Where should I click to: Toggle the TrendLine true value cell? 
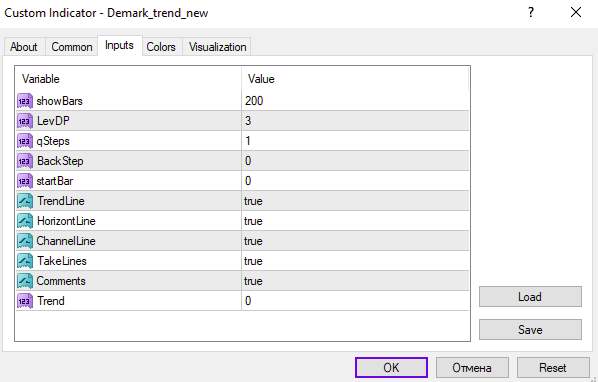tap(355, 201)
